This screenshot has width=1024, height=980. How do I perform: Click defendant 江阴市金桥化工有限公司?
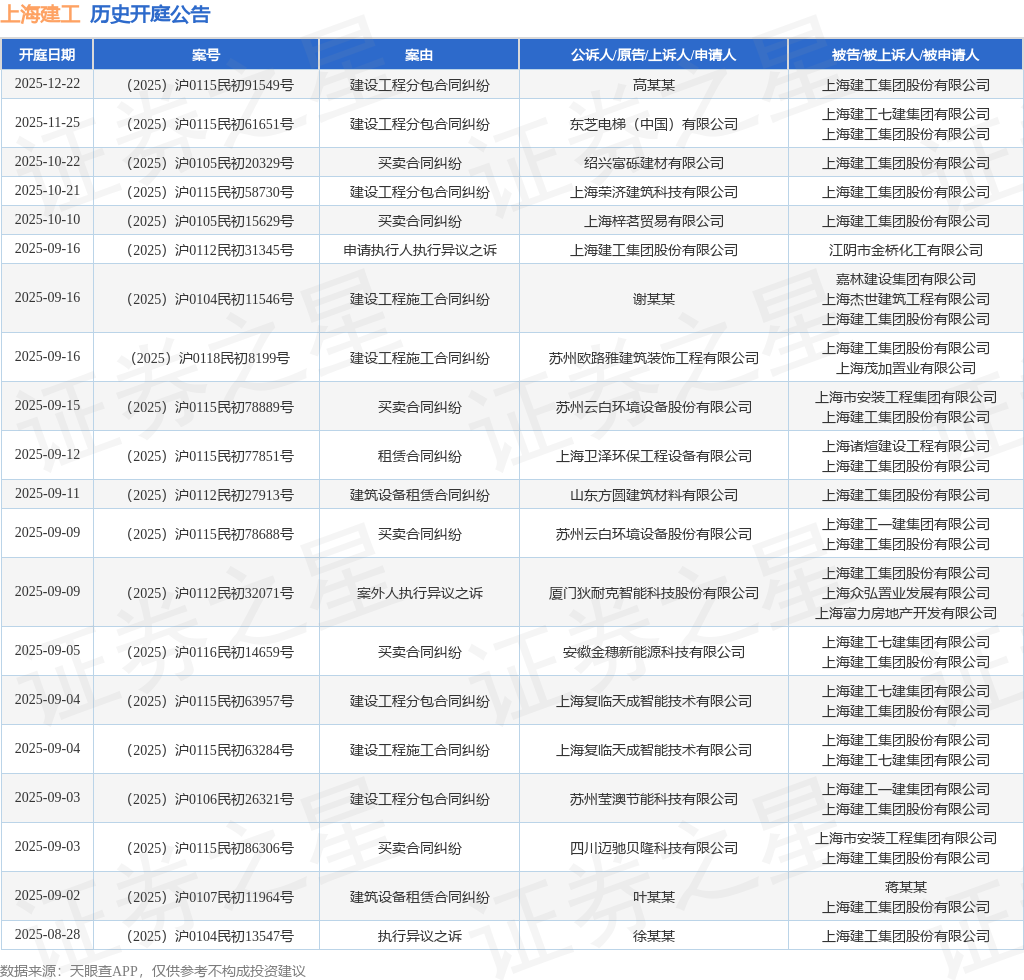[906, 250]
